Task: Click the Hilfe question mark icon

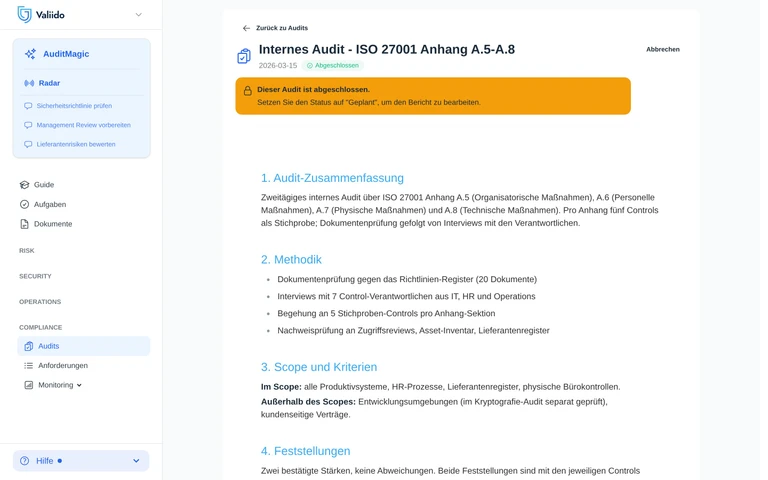Action: (24, 461)
